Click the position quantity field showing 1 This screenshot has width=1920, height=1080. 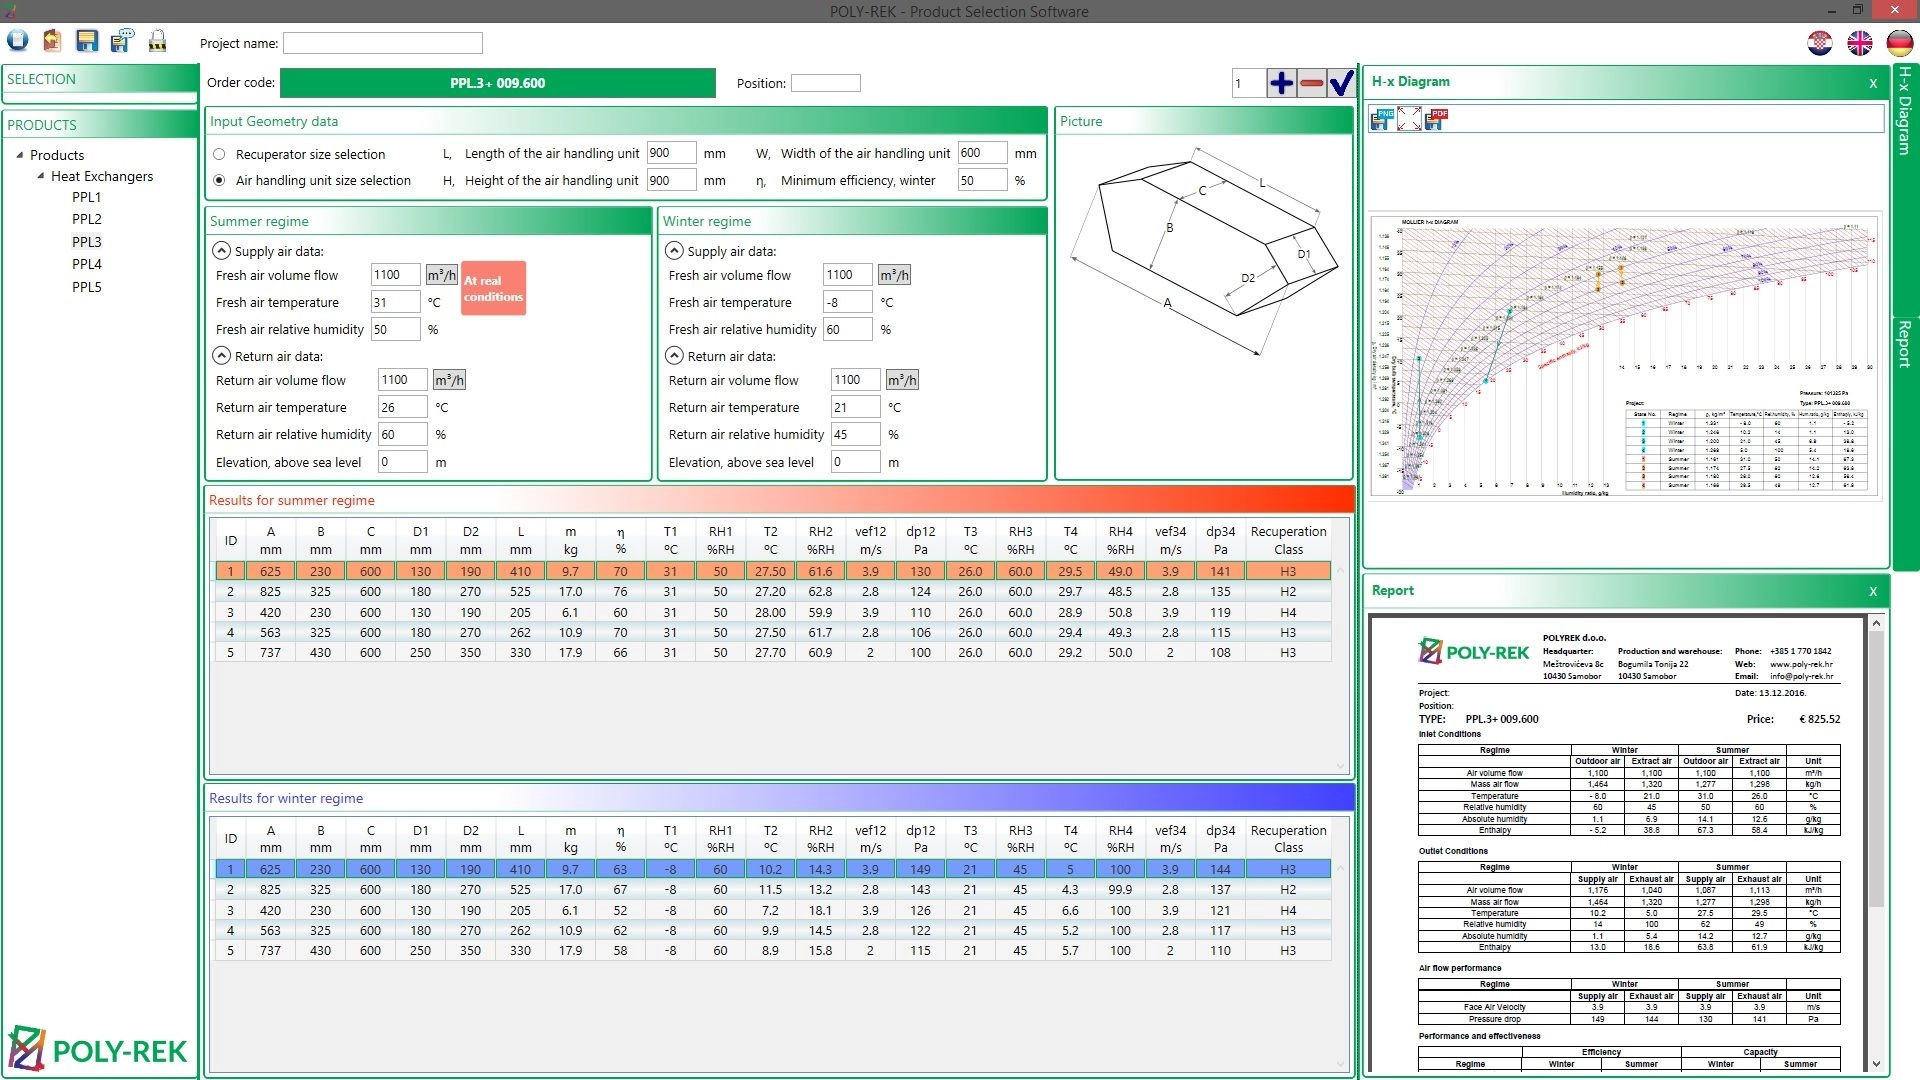tap(1248, 83)
